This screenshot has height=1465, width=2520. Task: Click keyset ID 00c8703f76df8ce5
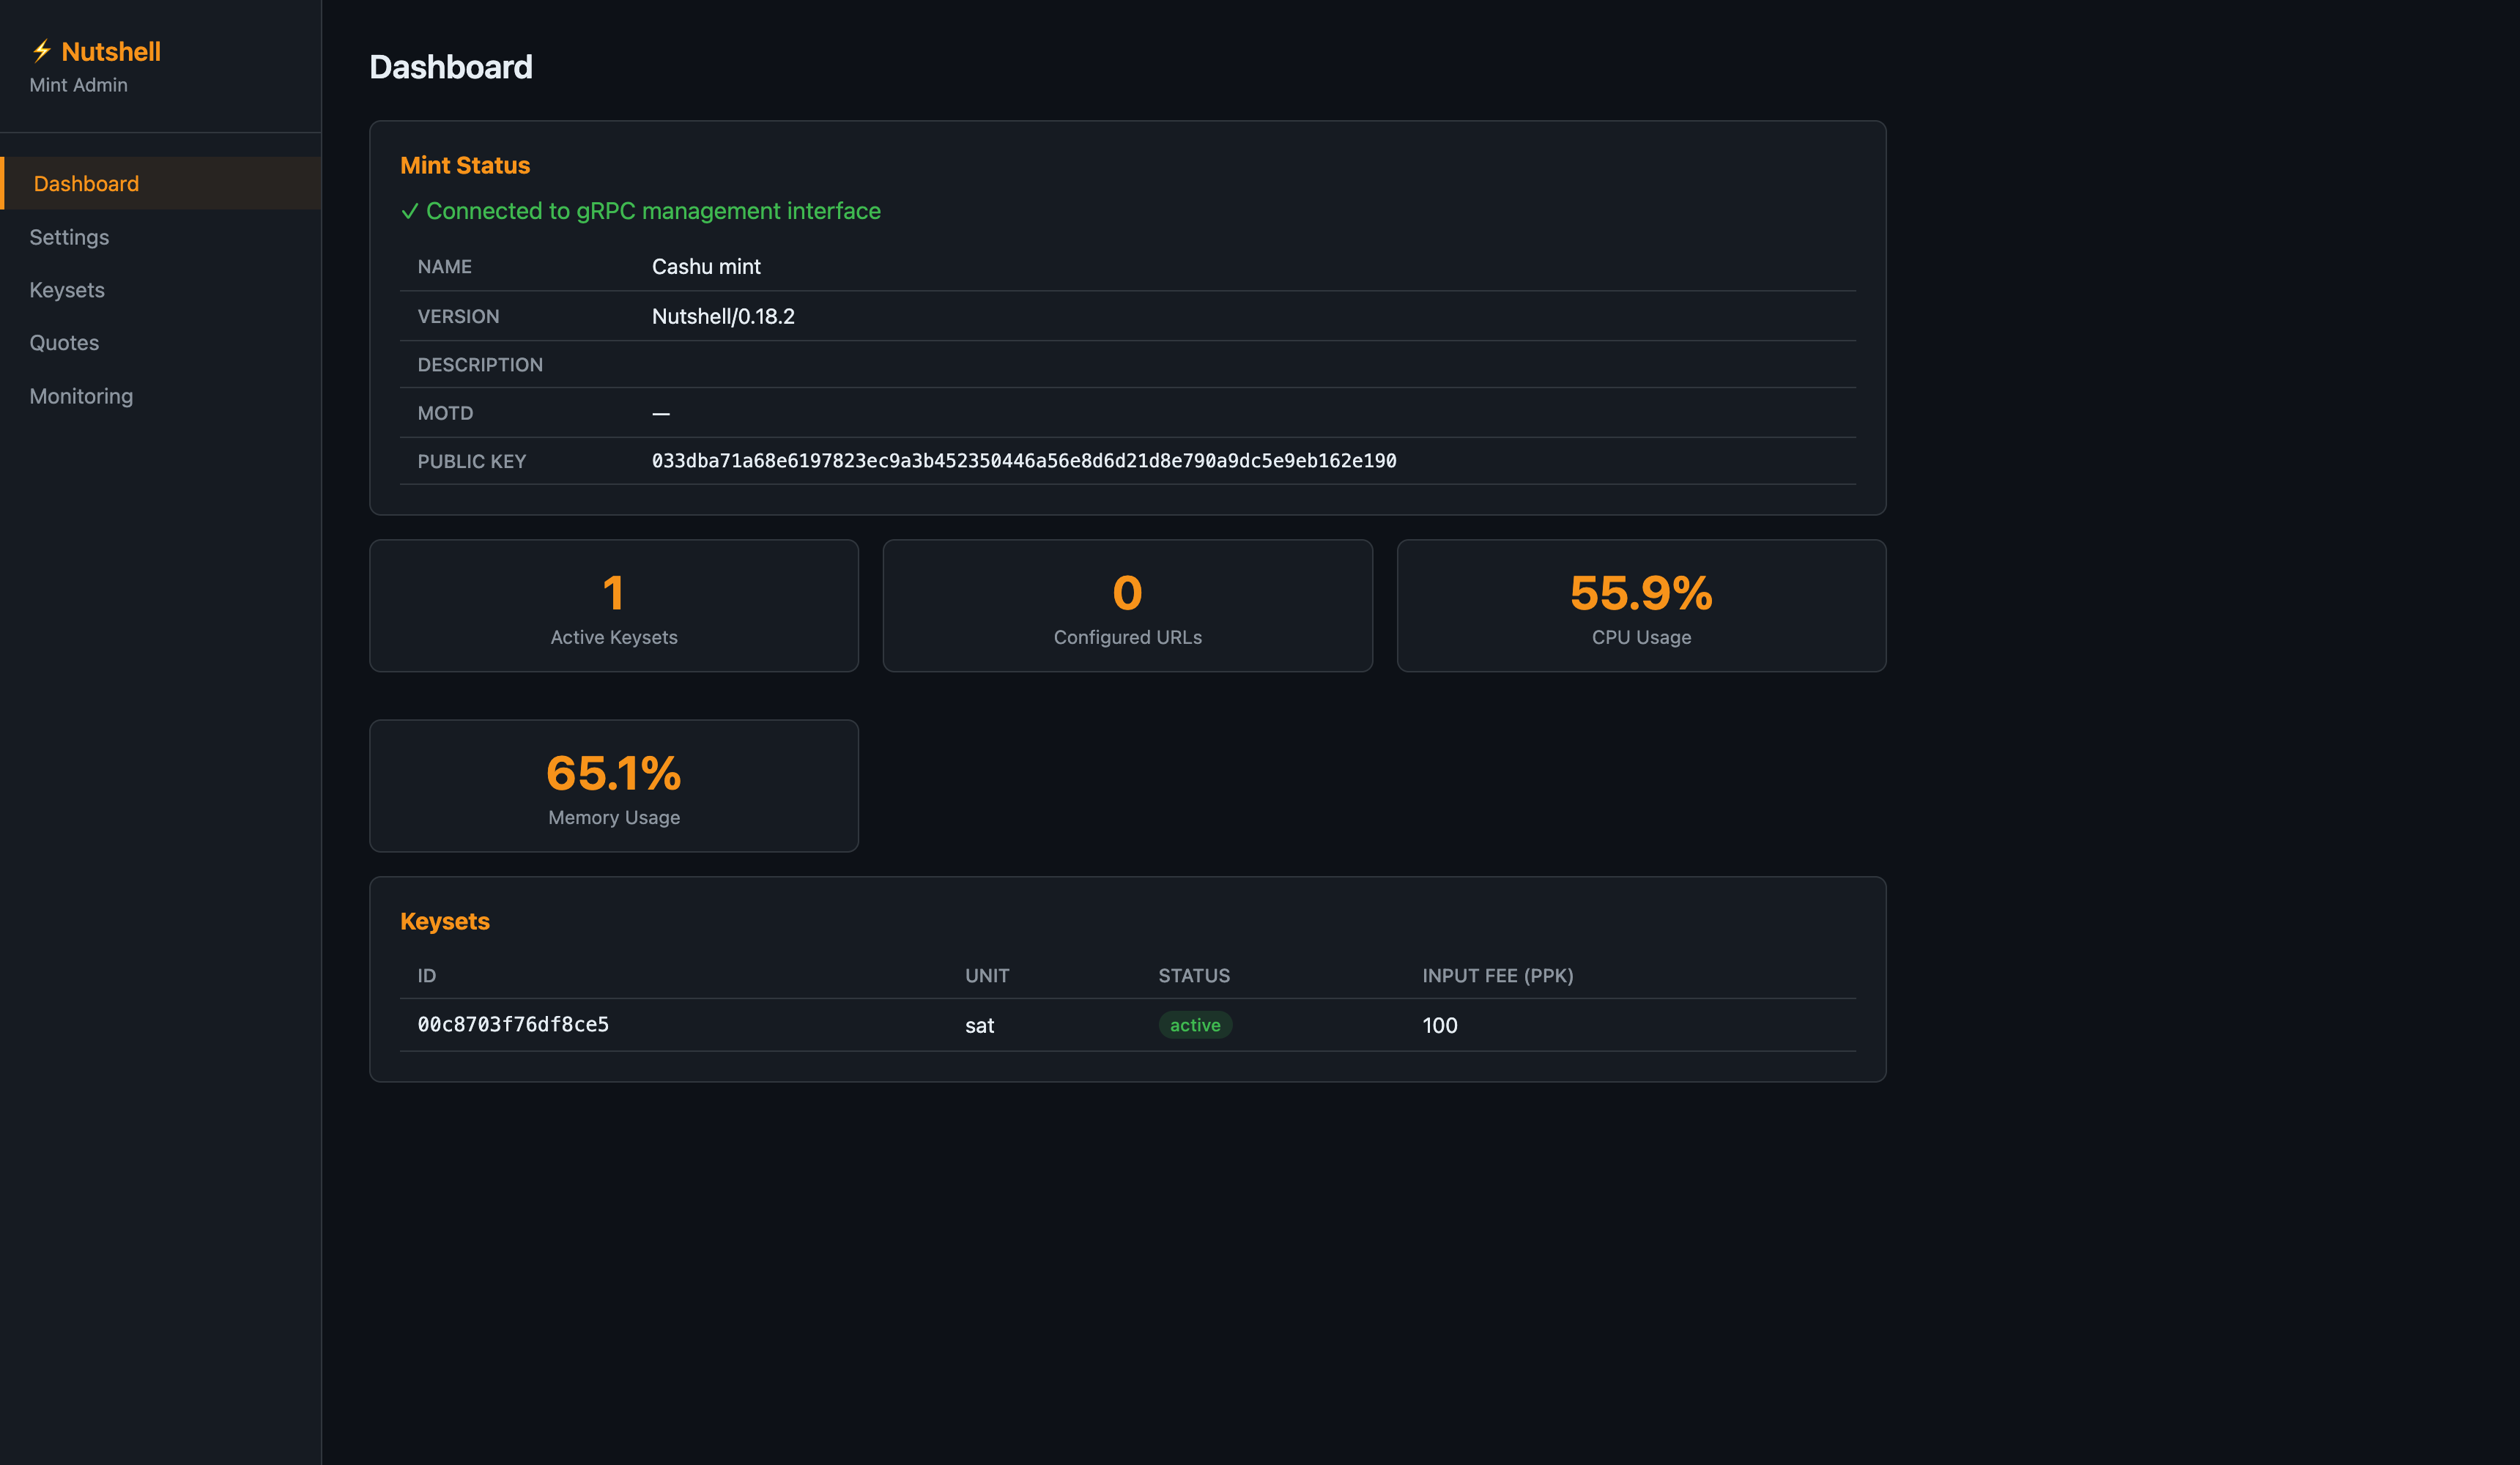pyautogui.click(x=512, y=1025)
